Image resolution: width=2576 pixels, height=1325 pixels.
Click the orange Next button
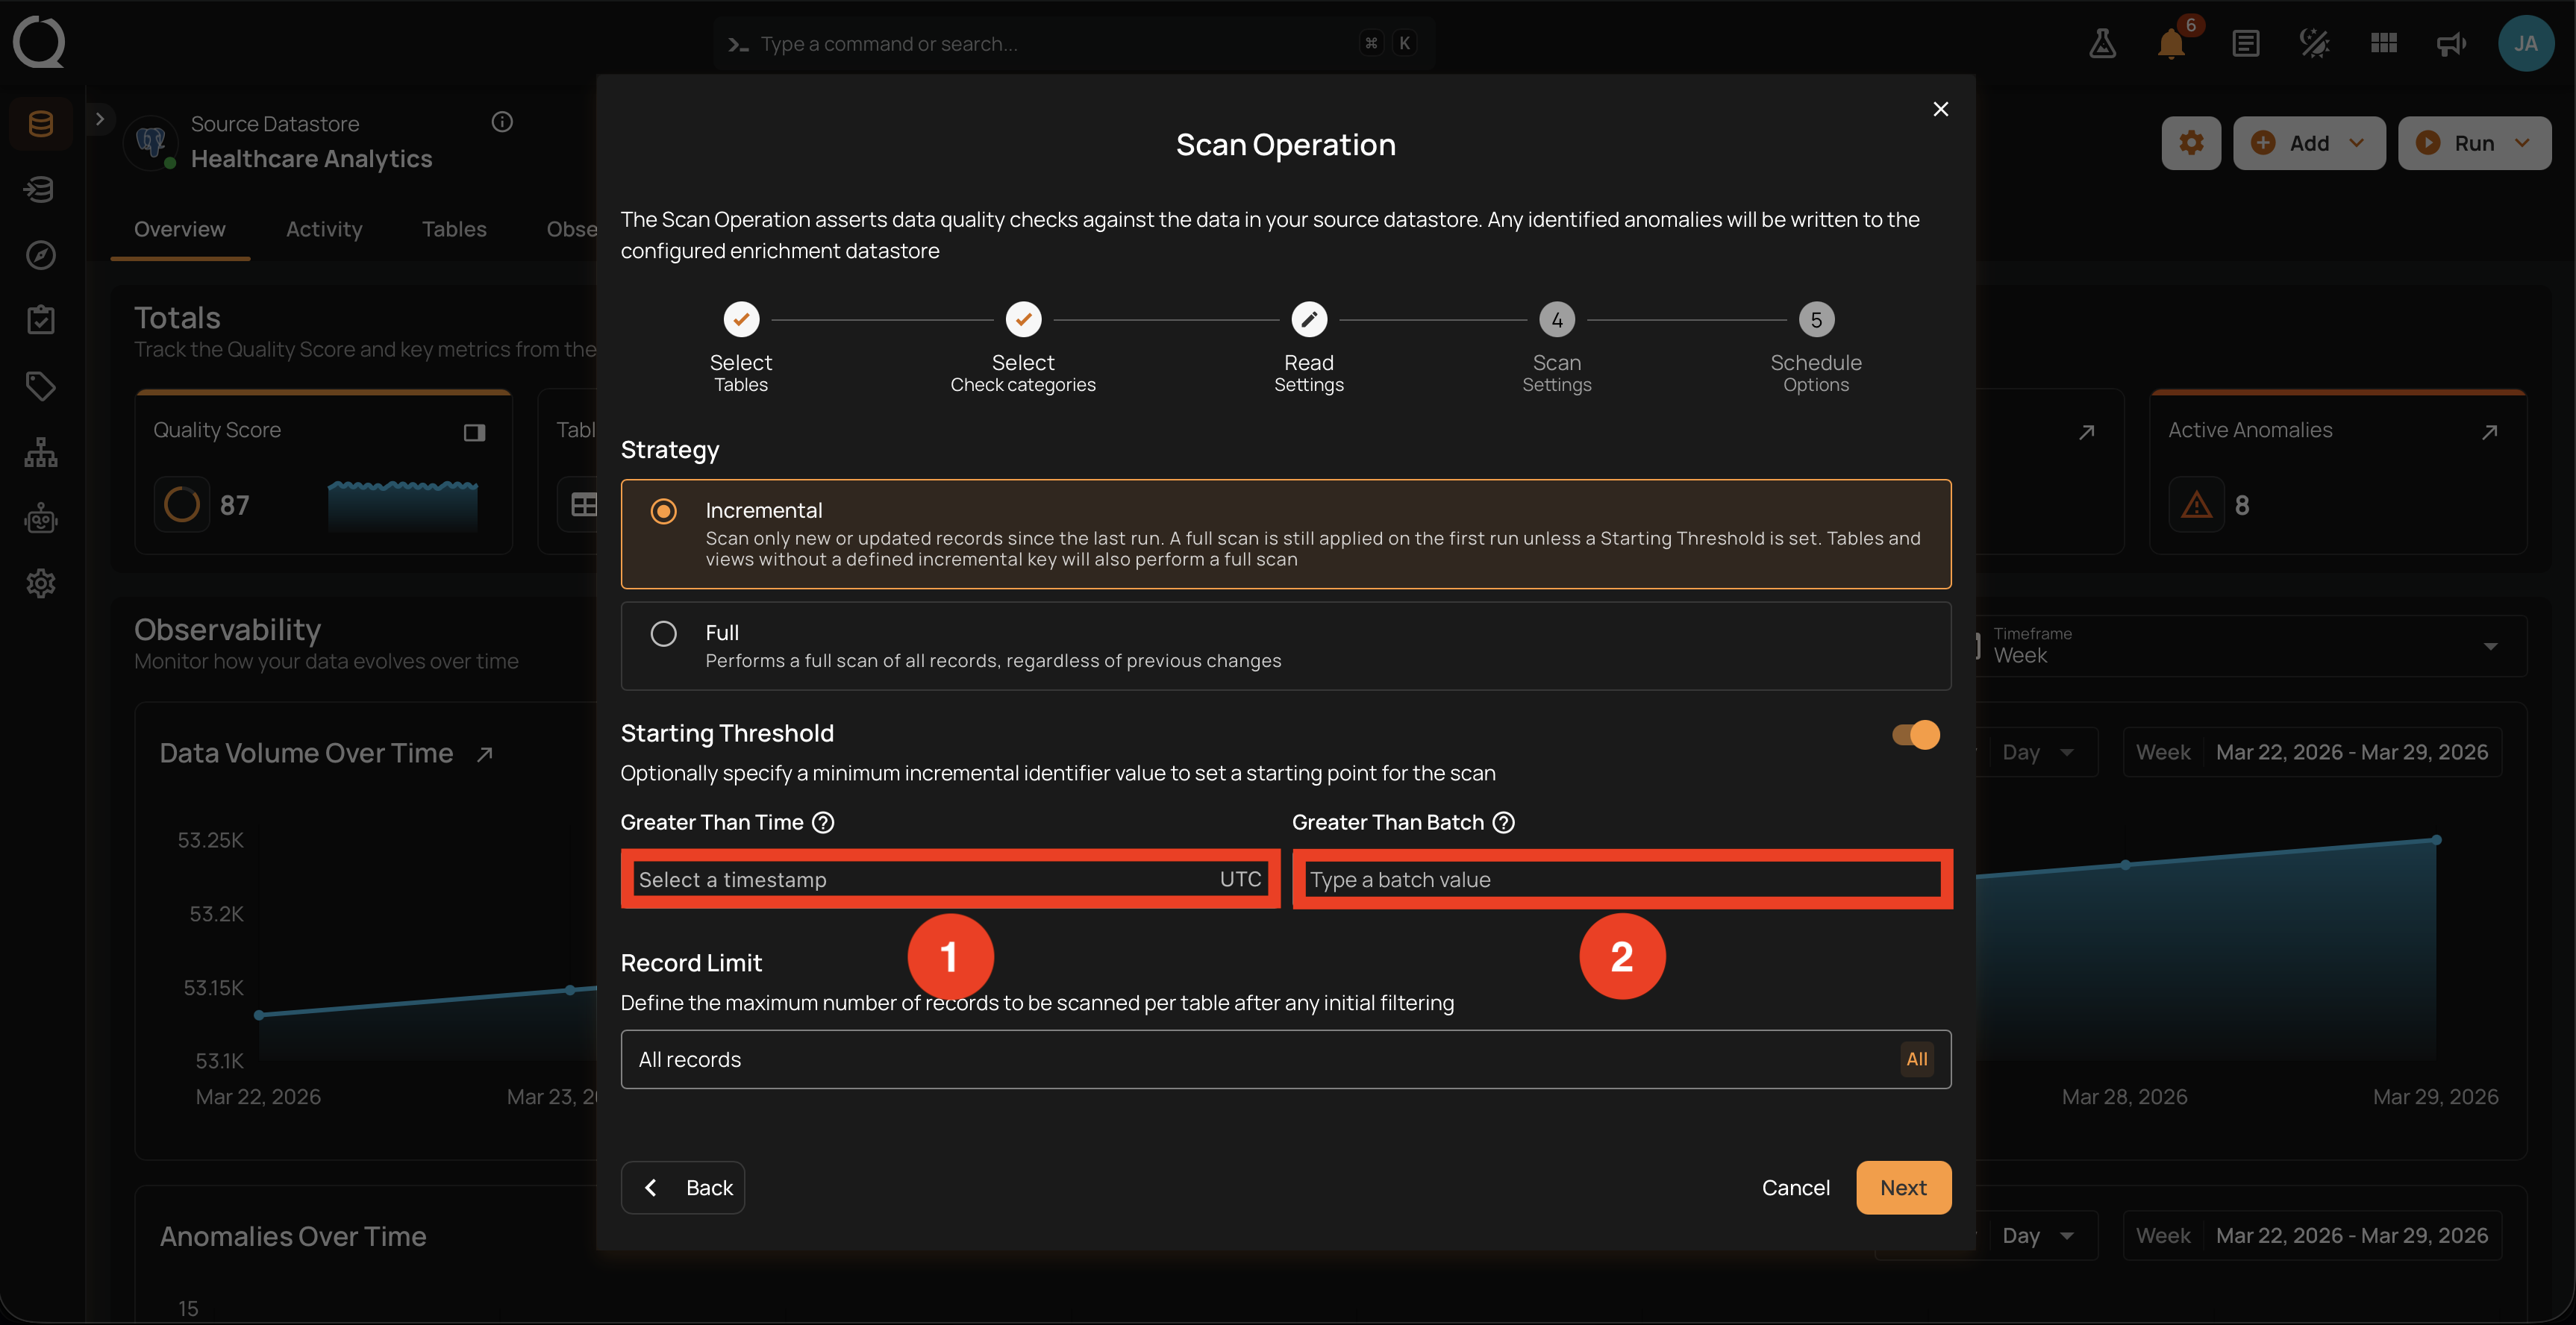1903,1187
